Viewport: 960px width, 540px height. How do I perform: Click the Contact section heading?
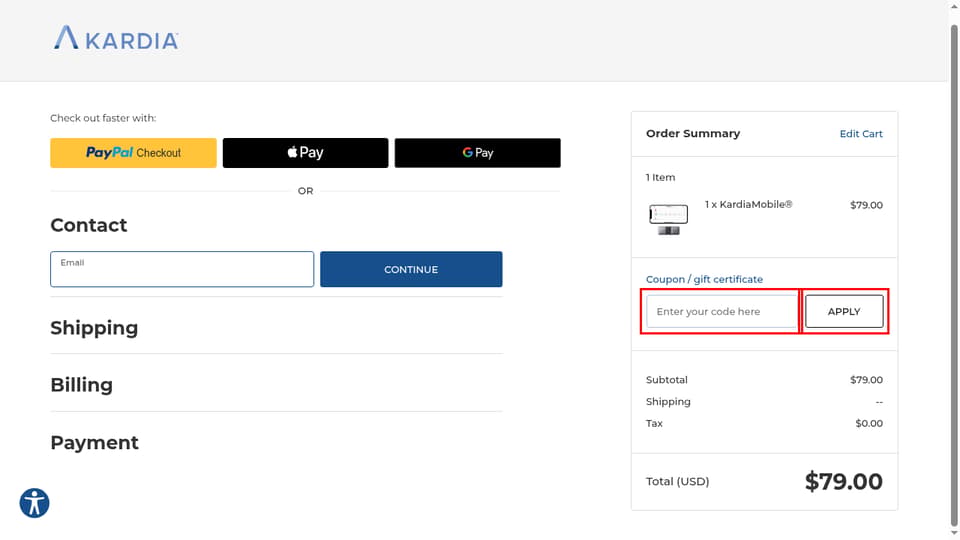89,225
